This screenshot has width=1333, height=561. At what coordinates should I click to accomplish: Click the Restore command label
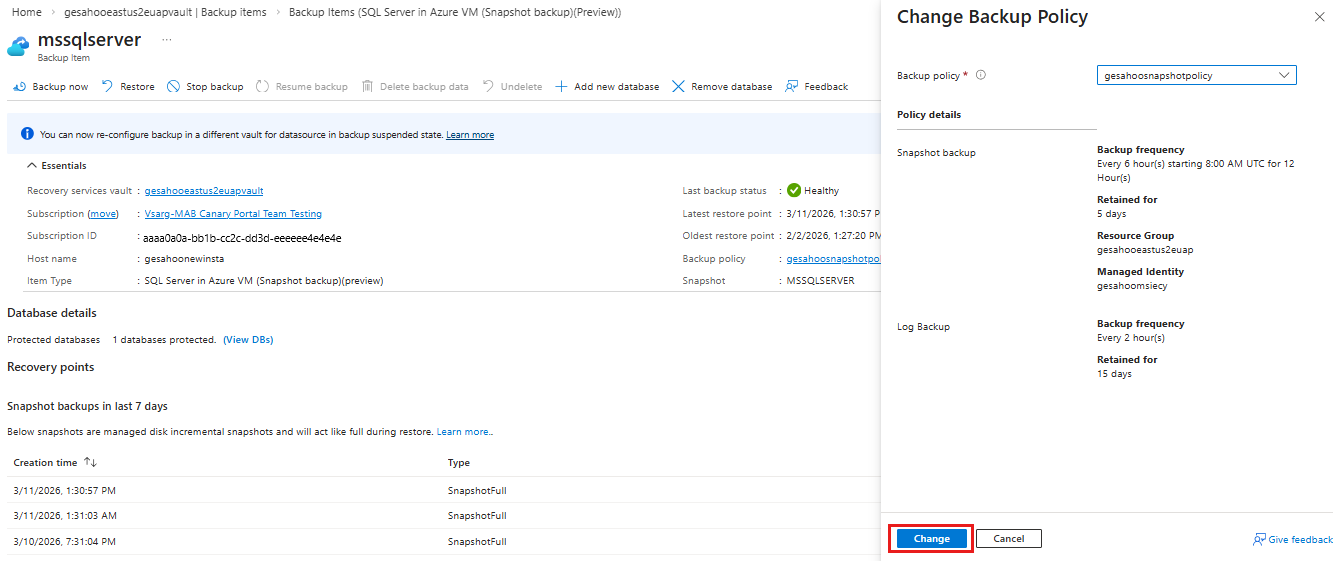click(x=137, y=87)
